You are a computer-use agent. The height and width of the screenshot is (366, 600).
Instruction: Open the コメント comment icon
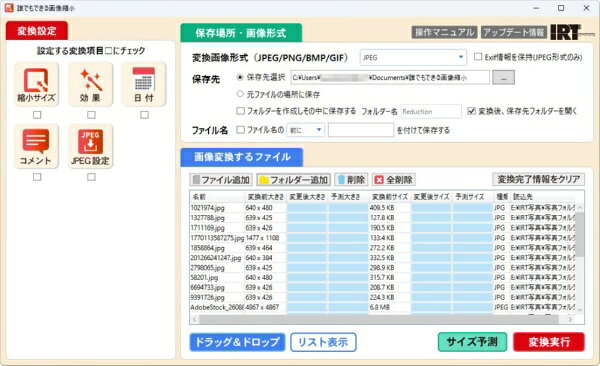pos(36,147)
